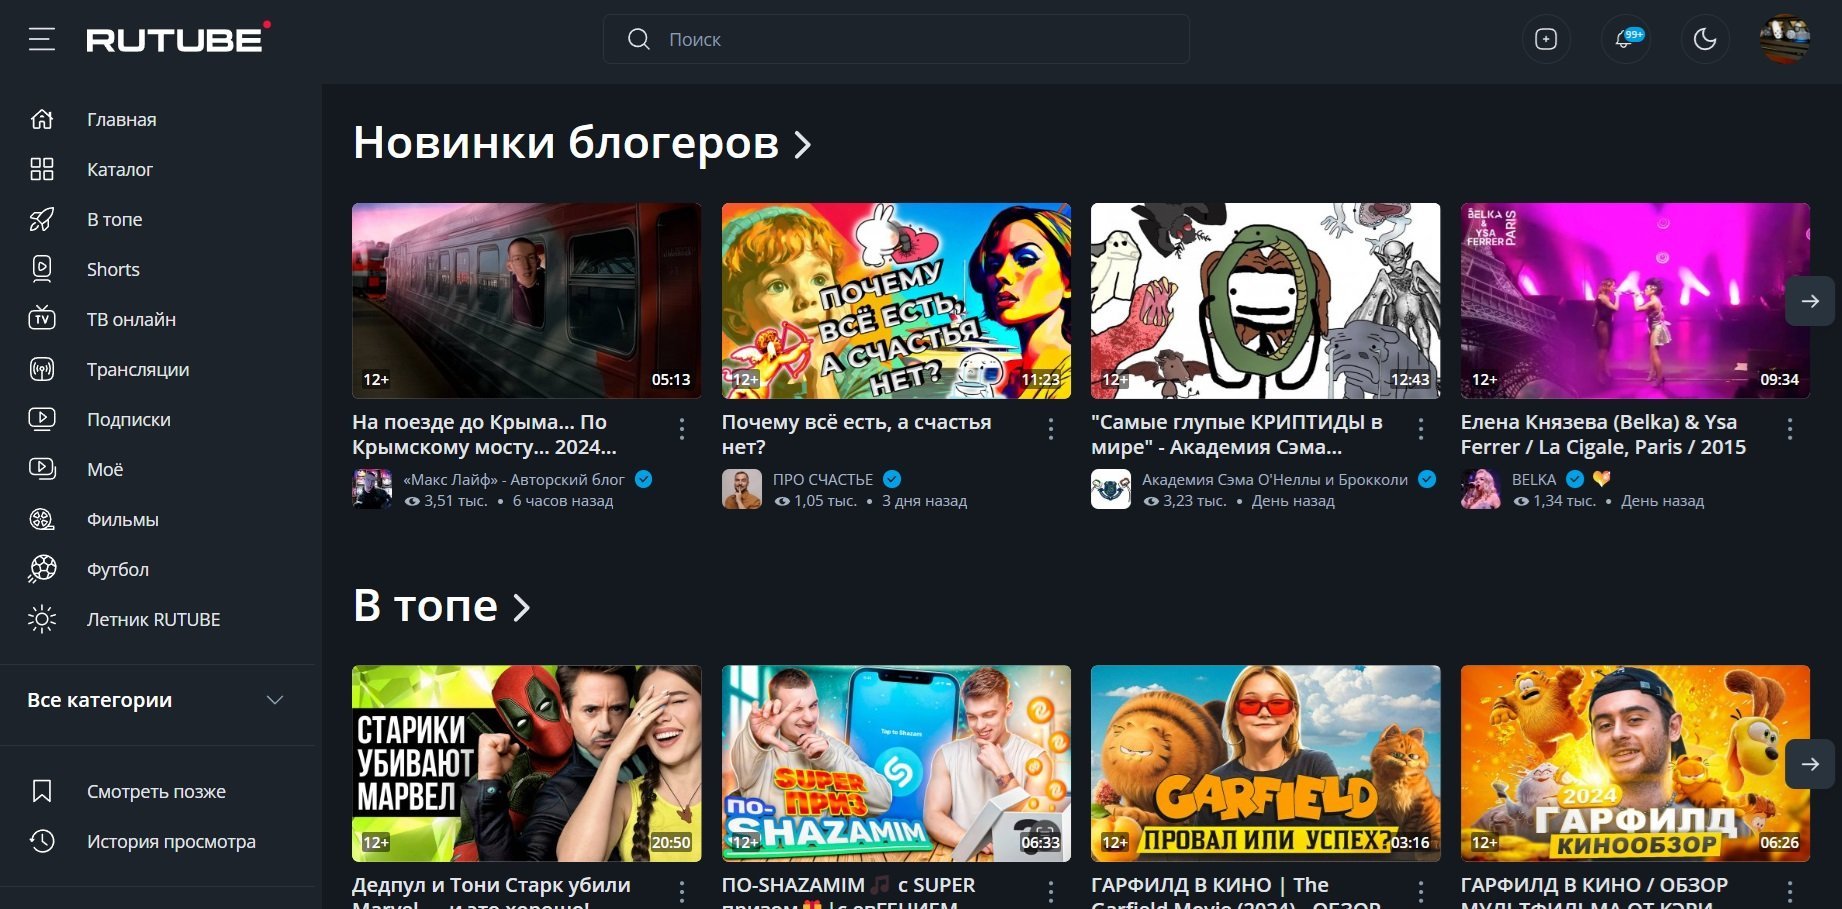Open the user profile avatar
The width and height of the screenshot is (1842, 909).
pos(1785,39)
